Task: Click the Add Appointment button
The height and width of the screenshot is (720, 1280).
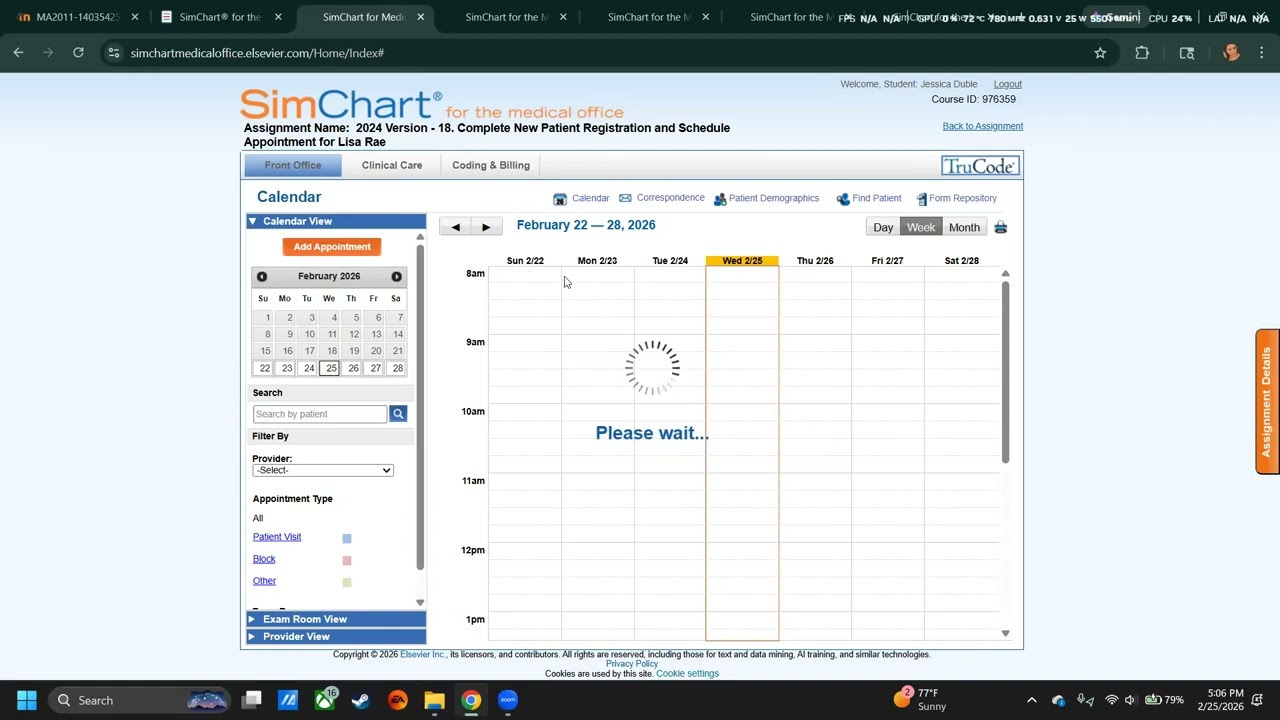Action: point(332,247)
